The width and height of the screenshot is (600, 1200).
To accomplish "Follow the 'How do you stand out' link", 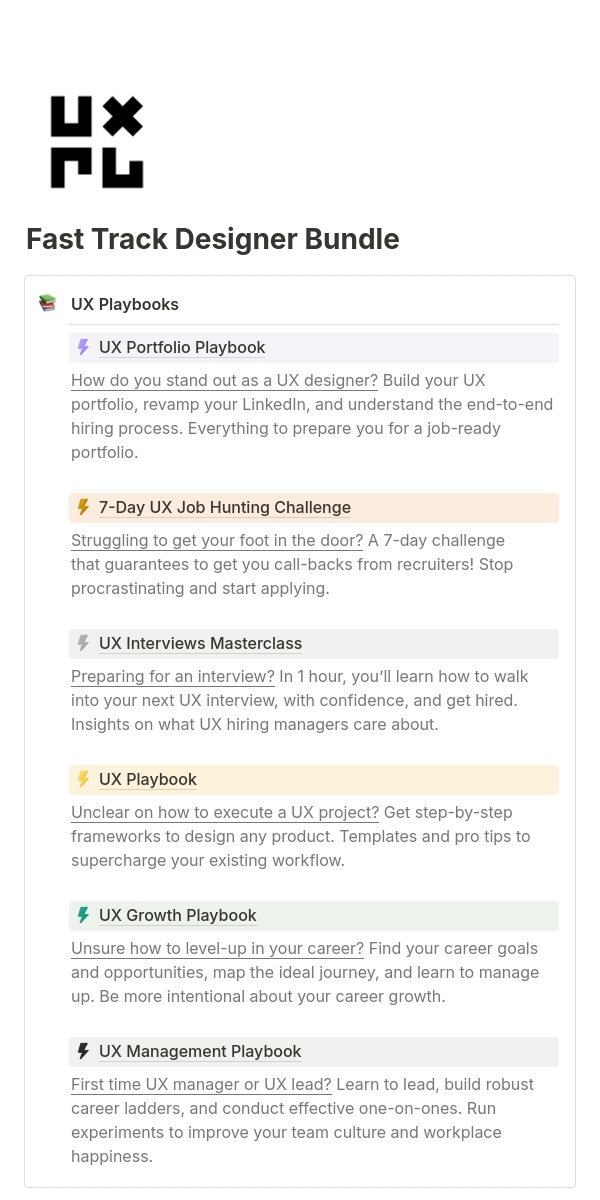I will tap(224, 381).
